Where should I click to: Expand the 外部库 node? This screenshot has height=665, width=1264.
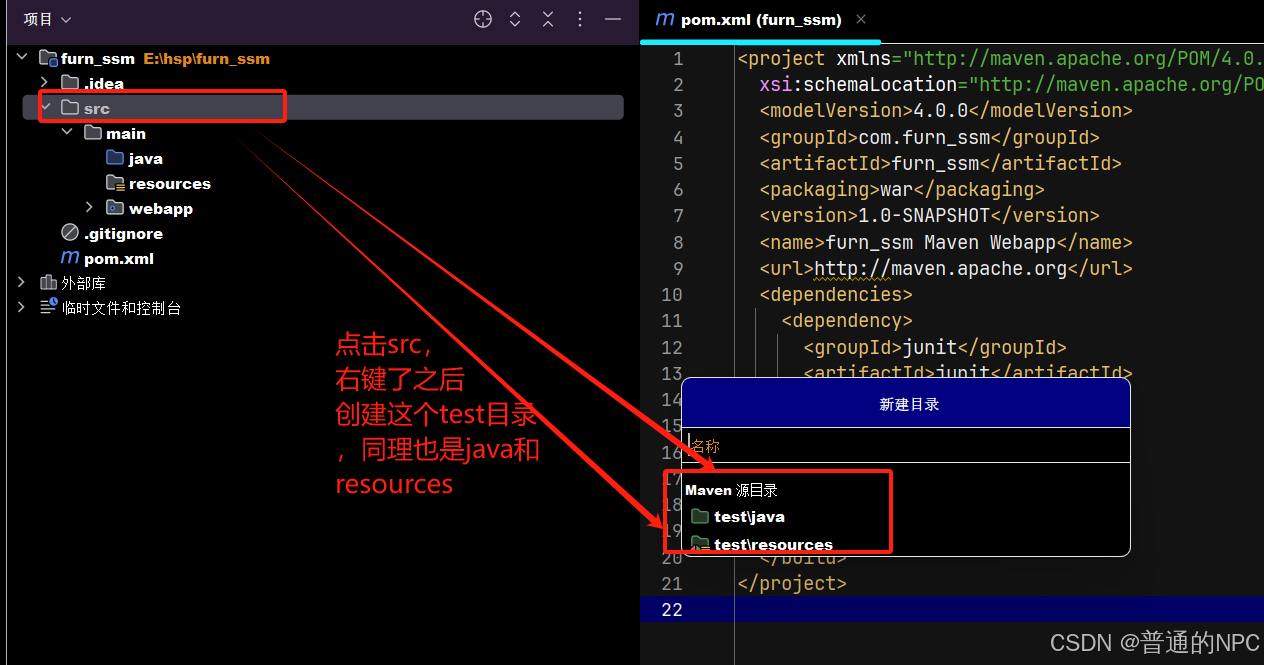click(x=22, y=283)
